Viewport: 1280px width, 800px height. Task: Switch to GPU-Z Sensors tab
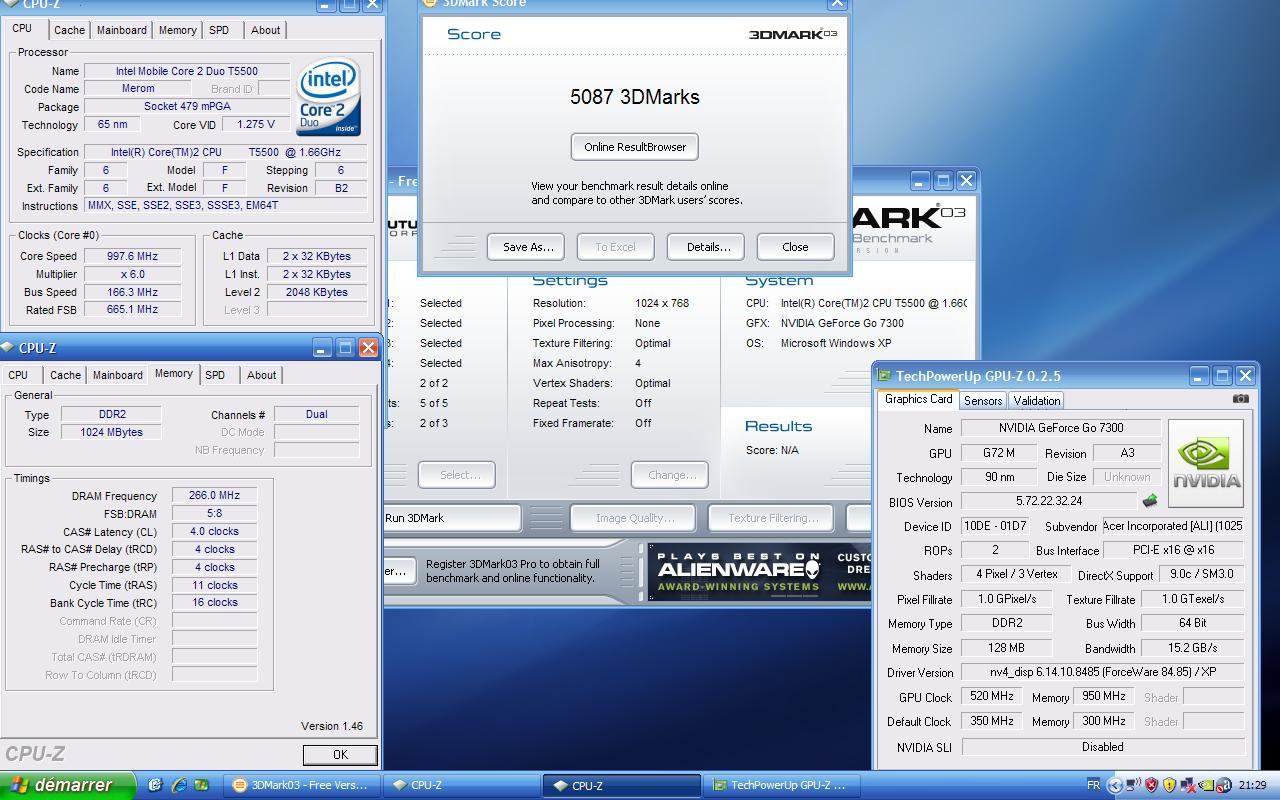coord(983,400)
